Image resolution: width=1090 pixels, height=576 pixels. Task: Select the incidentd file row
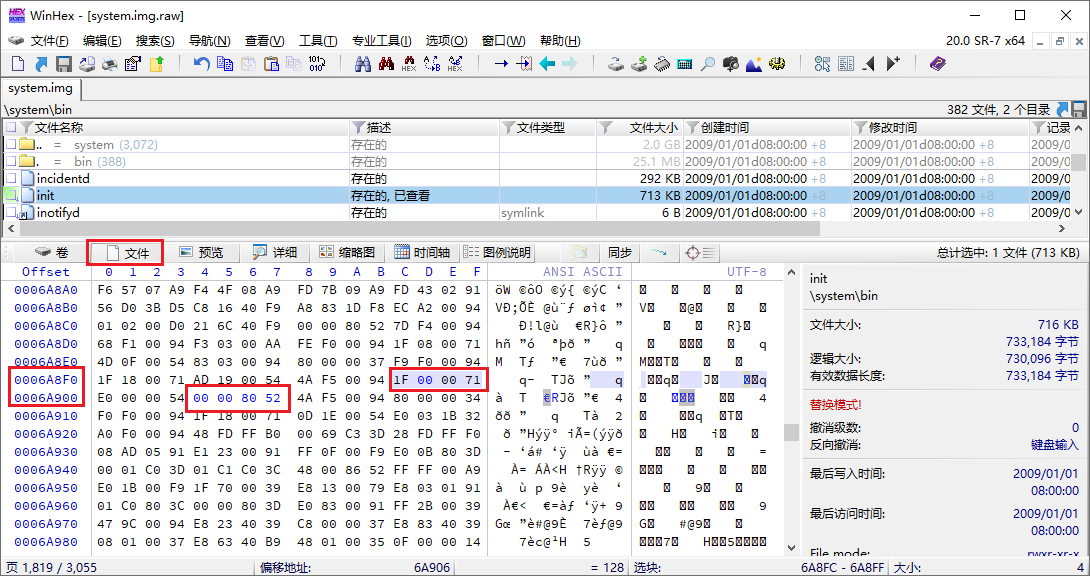(535, 179)
